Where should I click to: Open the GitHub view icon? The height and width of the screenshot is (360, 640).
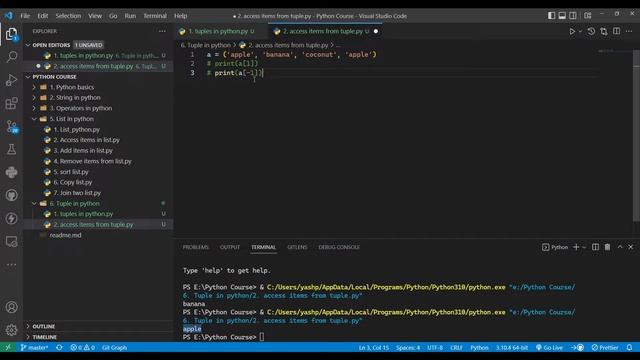coord(11,195)
